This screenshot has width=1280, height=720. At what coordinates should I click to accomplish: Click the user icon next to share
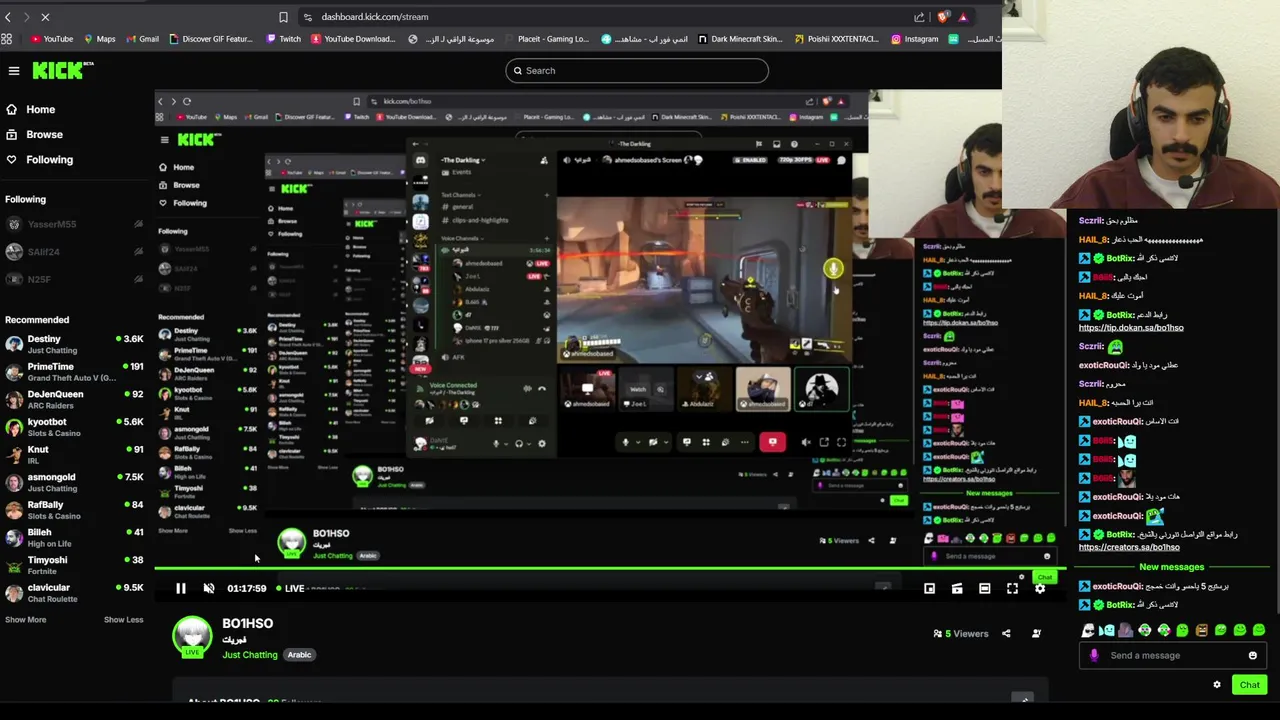pos(1036,633)
